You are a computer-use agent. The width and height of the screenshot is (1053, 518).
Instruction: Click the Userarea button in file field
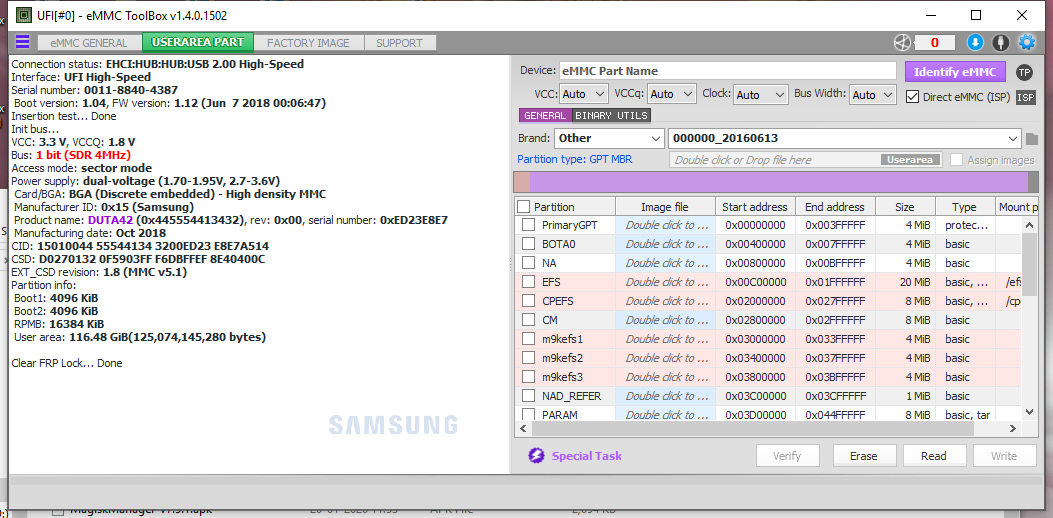coord(909,160)
